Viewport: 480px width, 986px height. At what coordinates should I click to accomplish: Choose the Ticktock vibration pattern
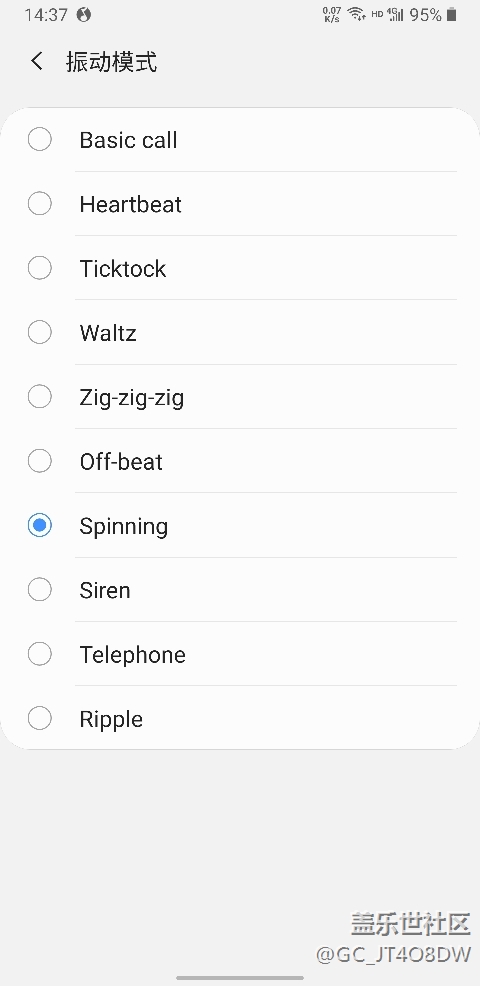tap(240, 269)
